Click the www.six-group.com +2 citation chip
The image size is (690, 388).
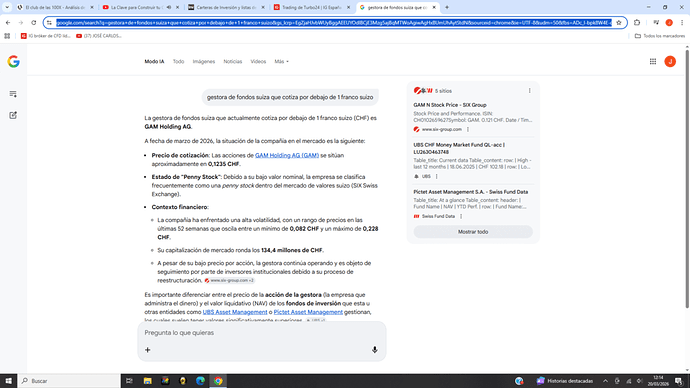229,280
